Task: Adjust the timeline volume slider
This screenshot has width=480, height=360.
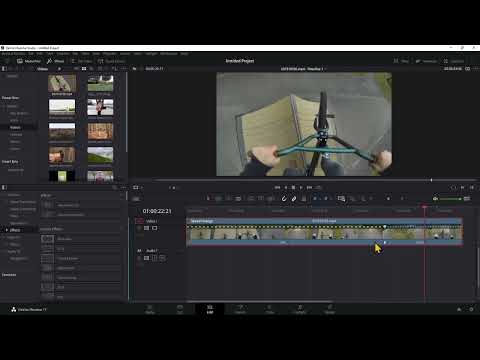Action: pyautogui.click(x=451, y=199)
